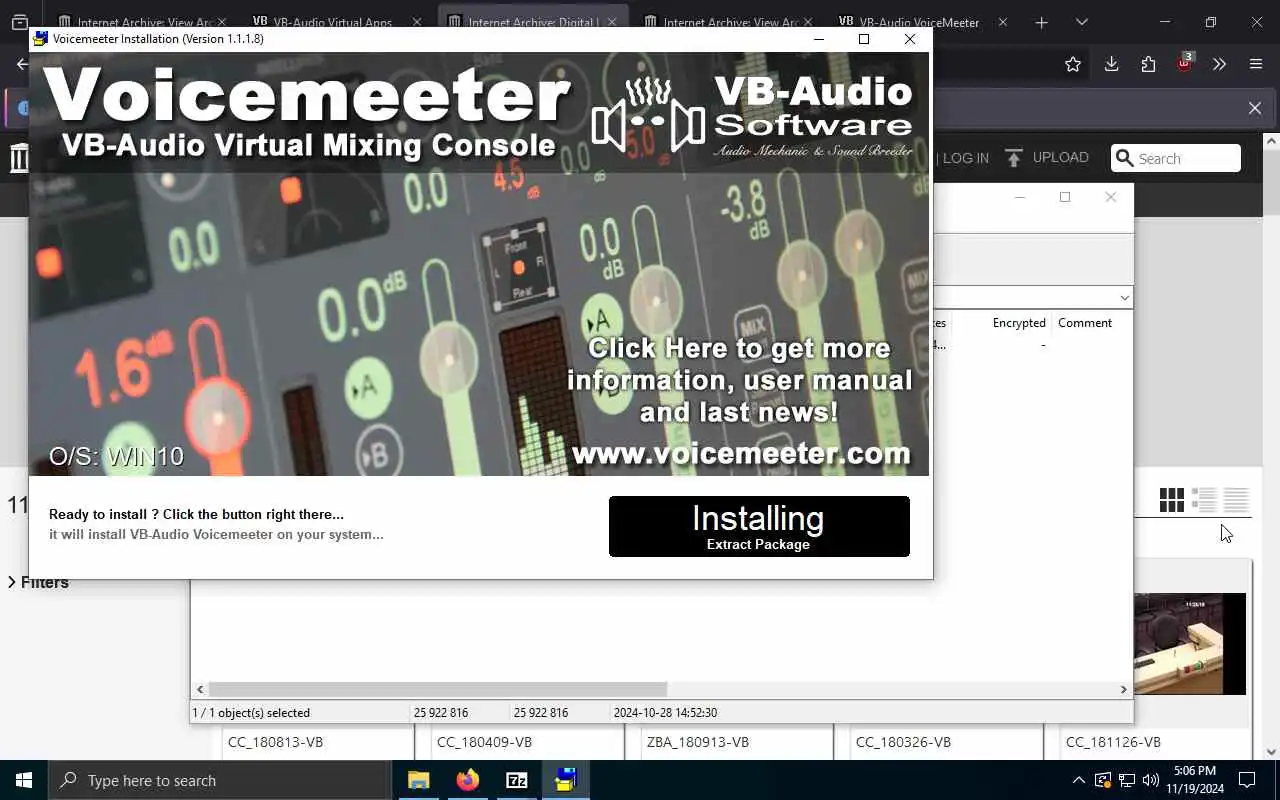Open the Firefox extensions menu
1280x800 pixels.
(1148, 64)
